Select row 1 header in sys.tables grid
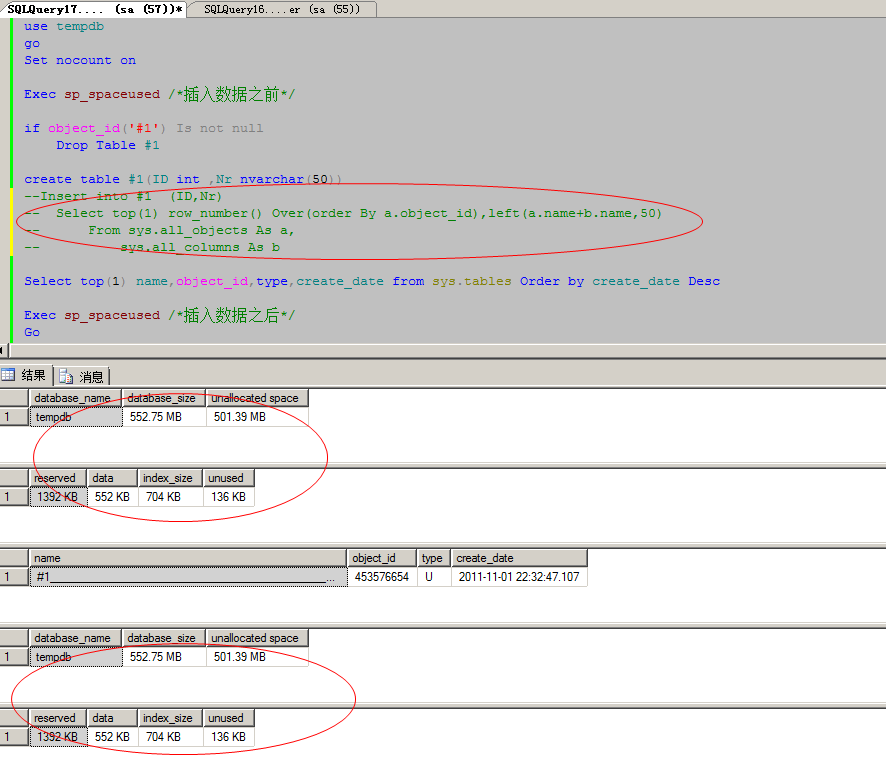This screenshot has height=761, width=886. point(14,577)
